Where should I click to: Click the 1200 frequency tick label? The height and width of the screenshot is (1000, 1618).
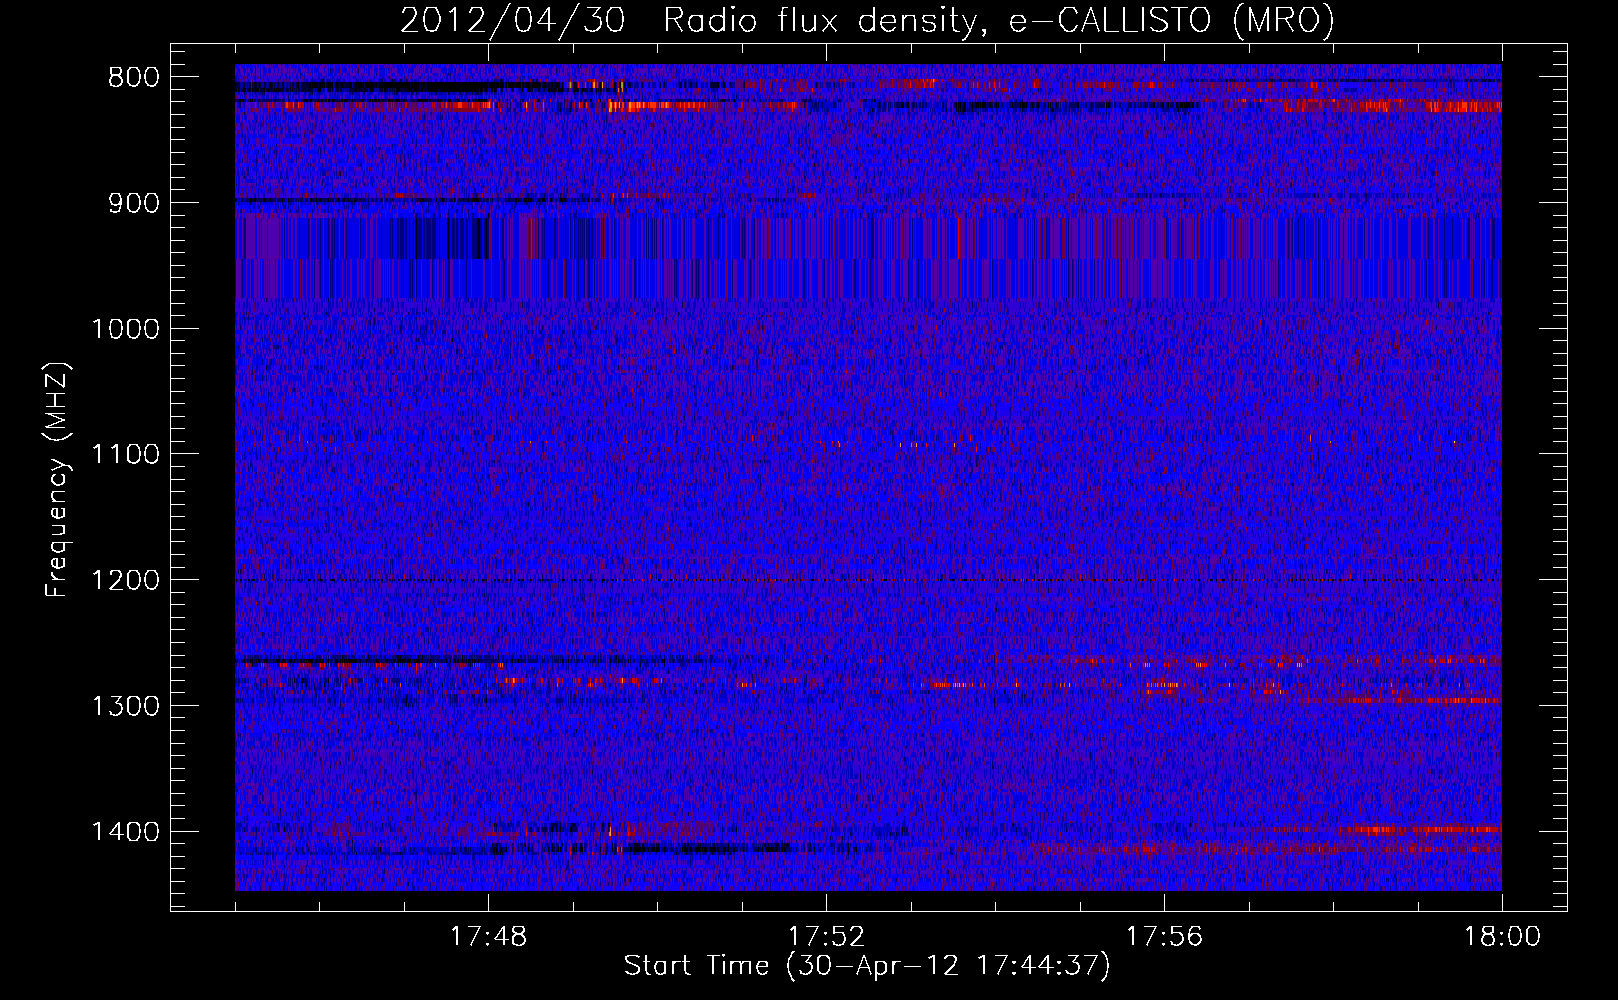pos(125,580)
